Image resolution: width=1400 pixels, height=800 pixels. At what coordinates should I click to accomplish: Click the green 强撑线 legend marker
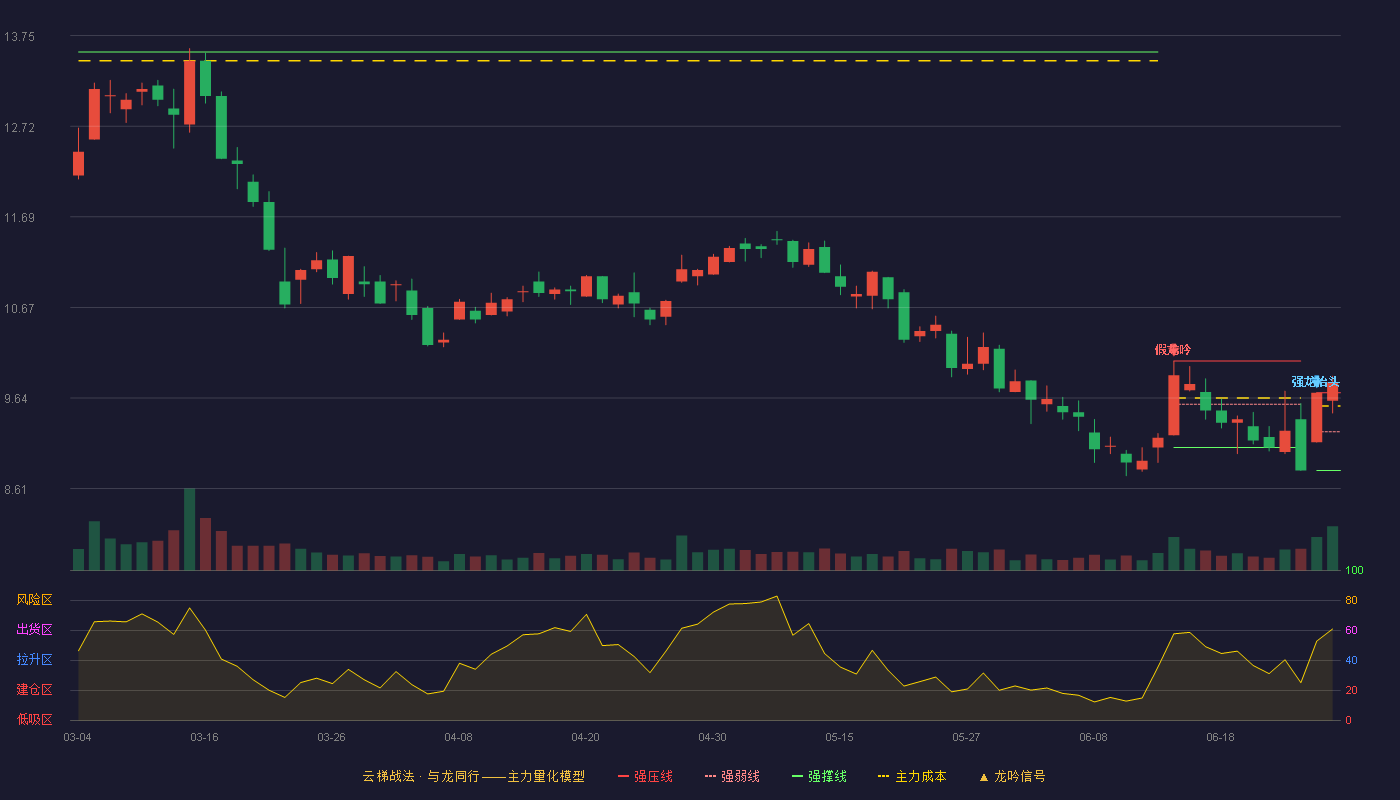(x=798, y=776)
